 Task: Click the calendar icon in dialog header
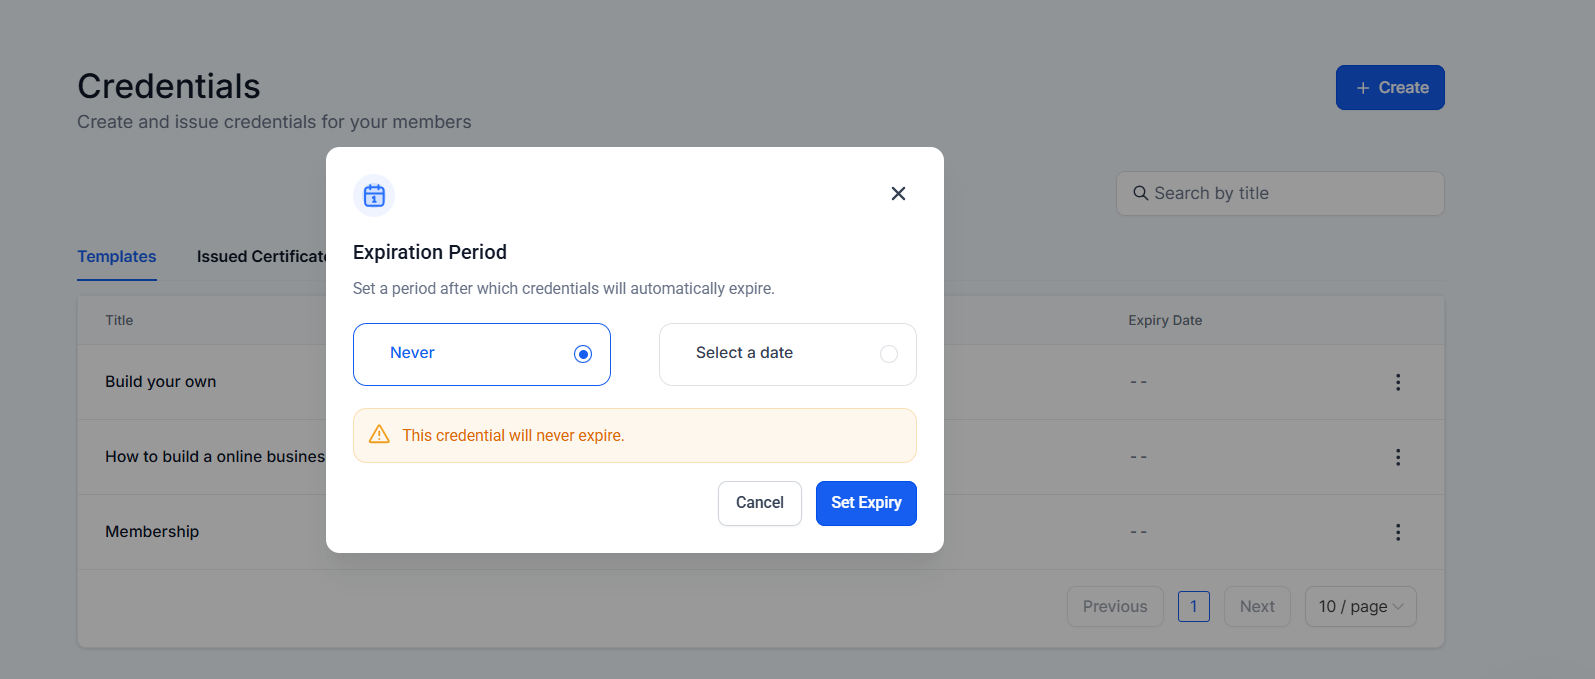click(374, 196)
